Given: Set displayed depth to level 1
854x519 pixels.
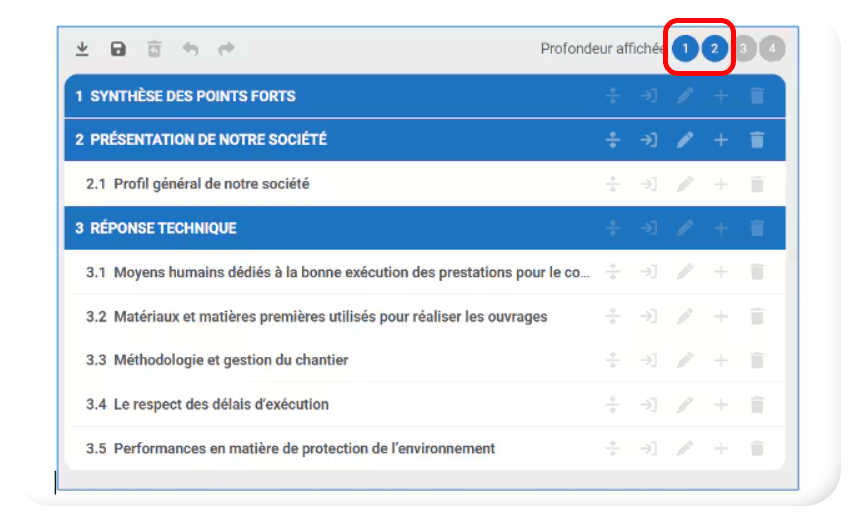Looking at the screenshot, I should tap(685, 48).
